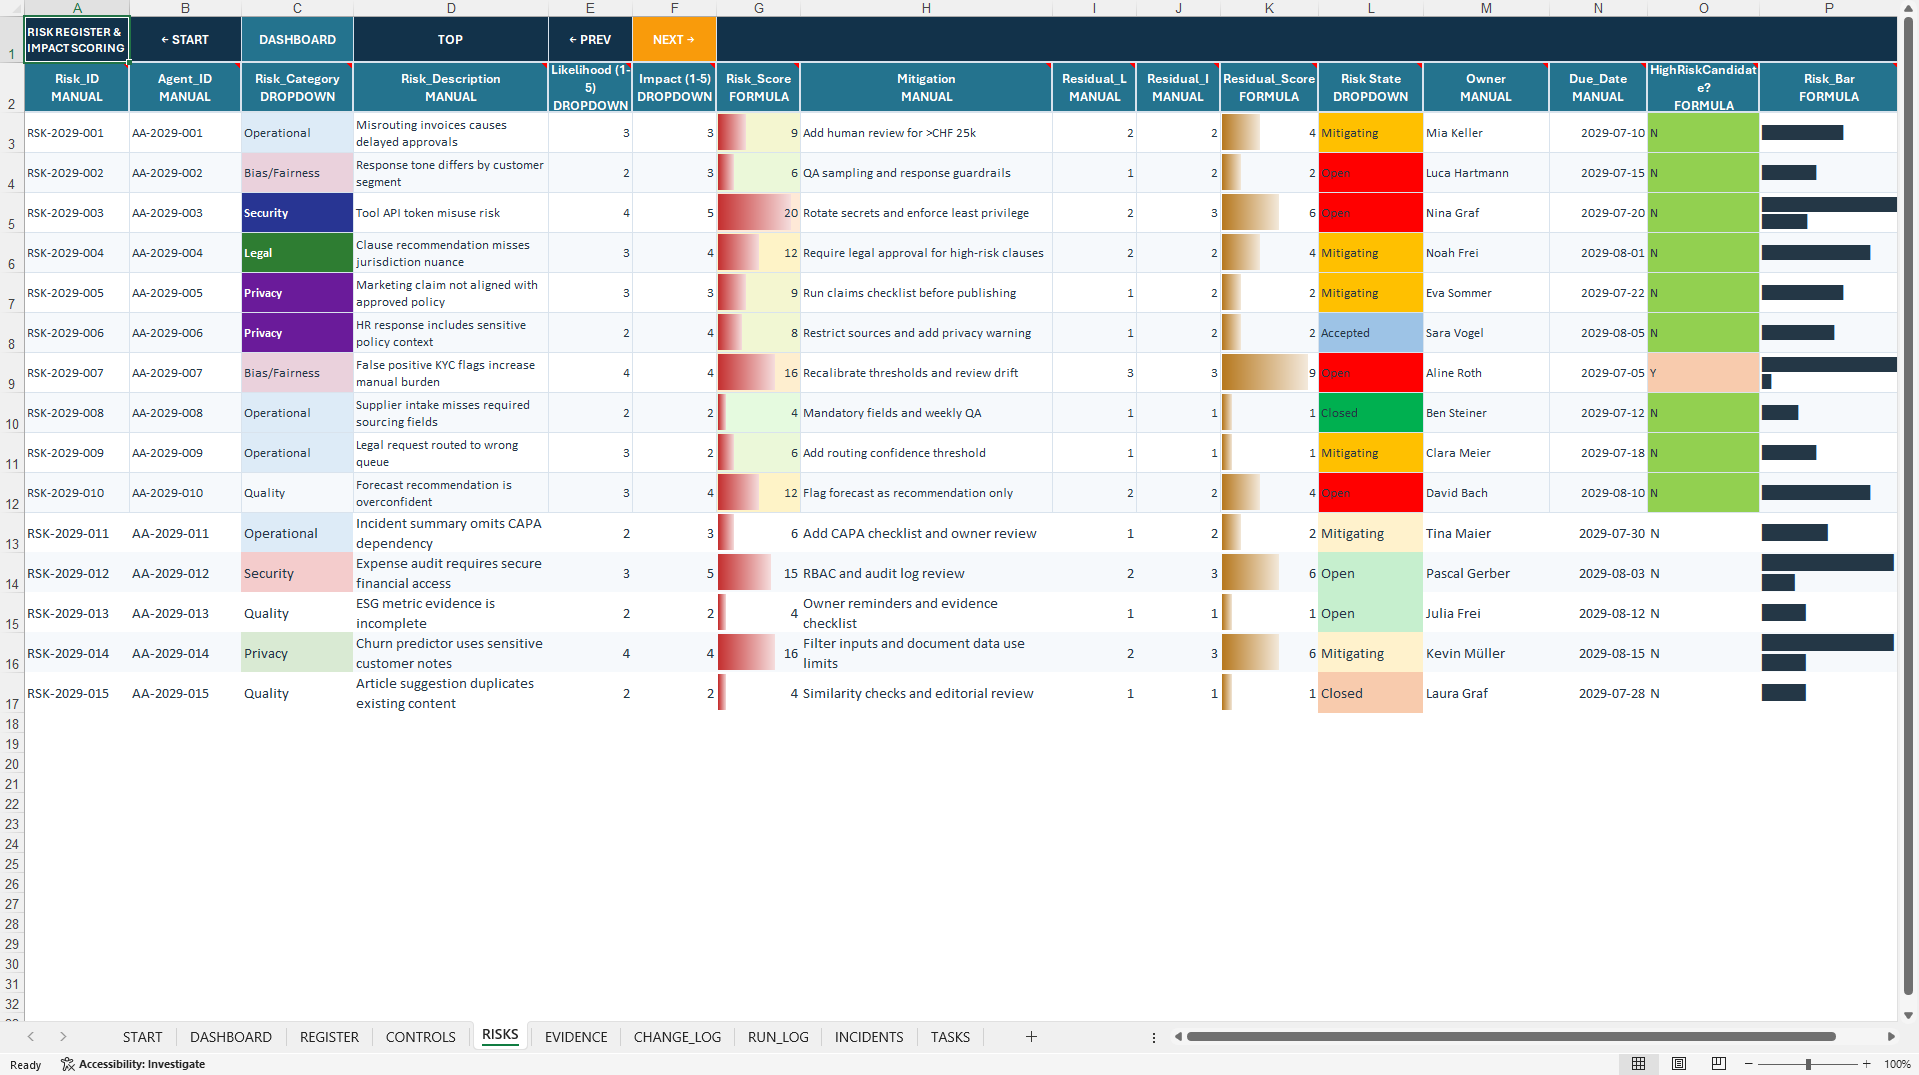Screen dimensions: 1919x1075
Task: Click the 100% zoom level
Action: pos(1897,1064)
